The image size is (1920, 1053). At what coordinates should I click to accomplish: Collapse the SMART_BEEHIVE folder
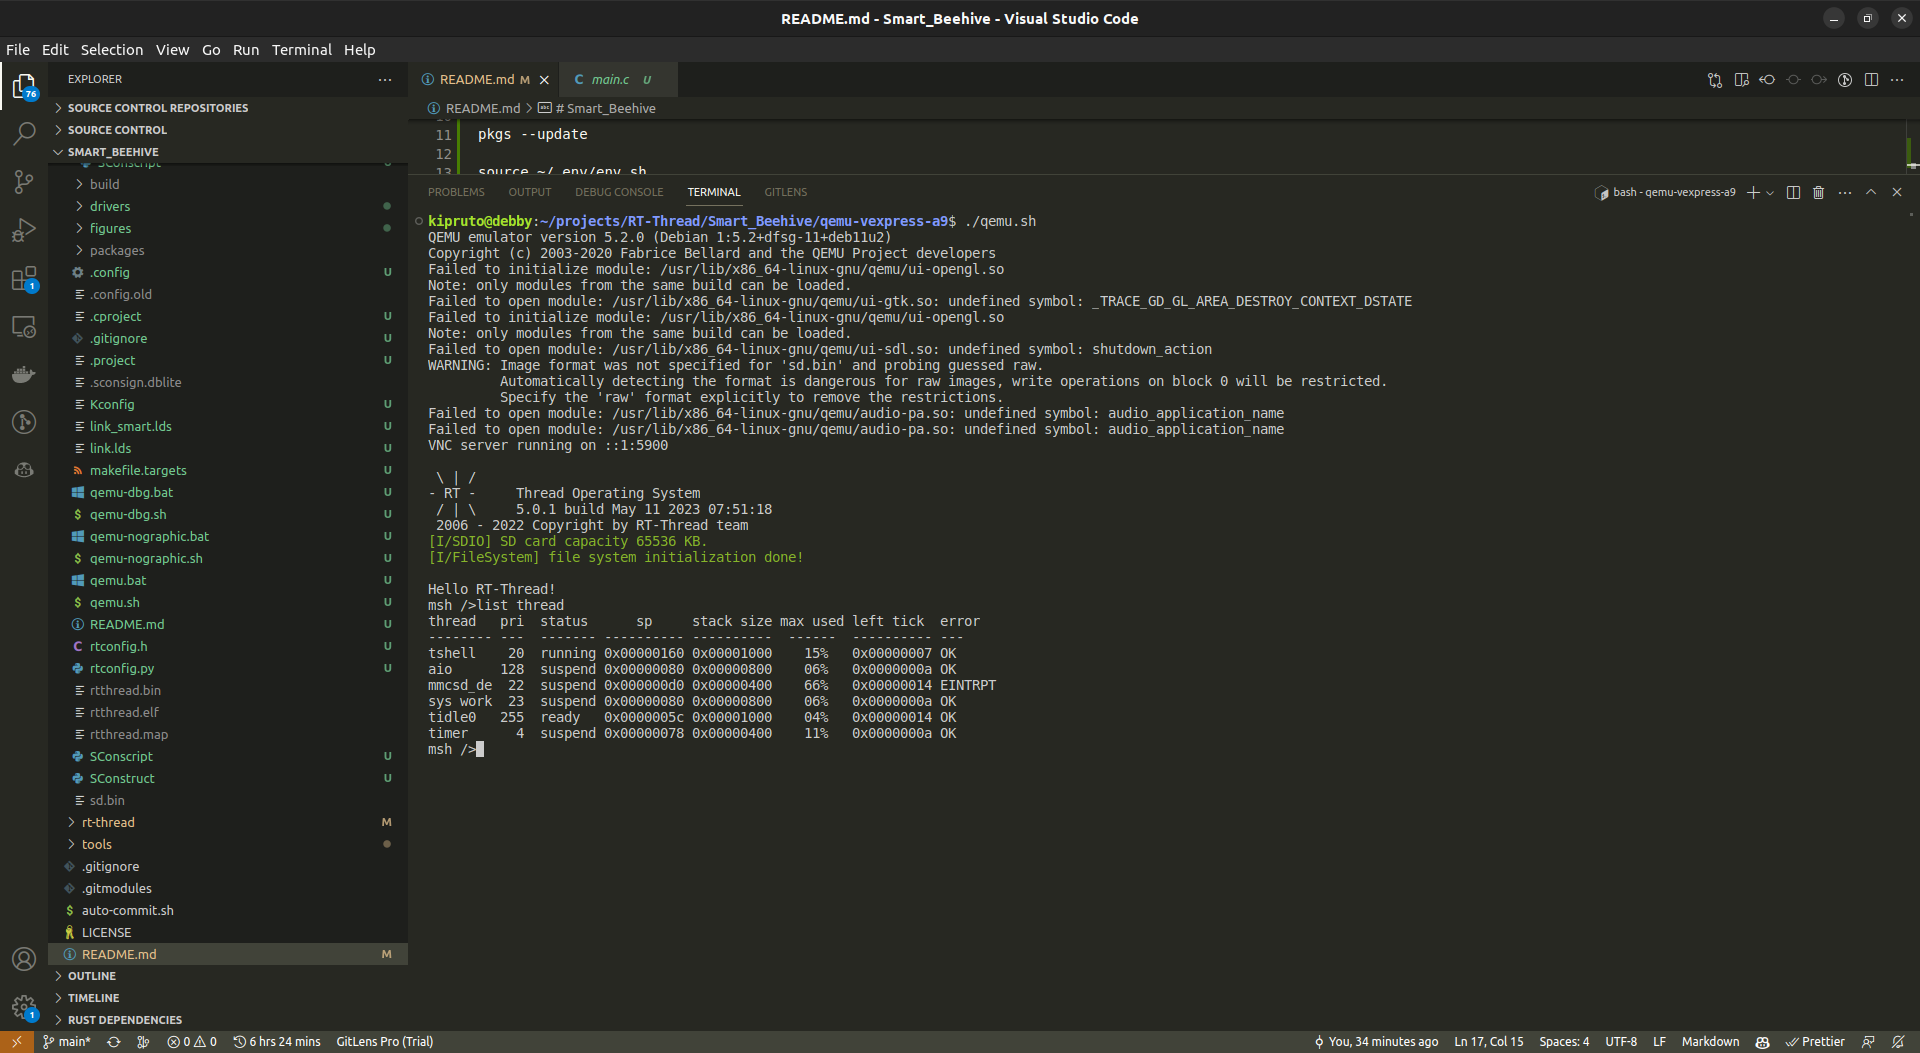tap(59, 151)
